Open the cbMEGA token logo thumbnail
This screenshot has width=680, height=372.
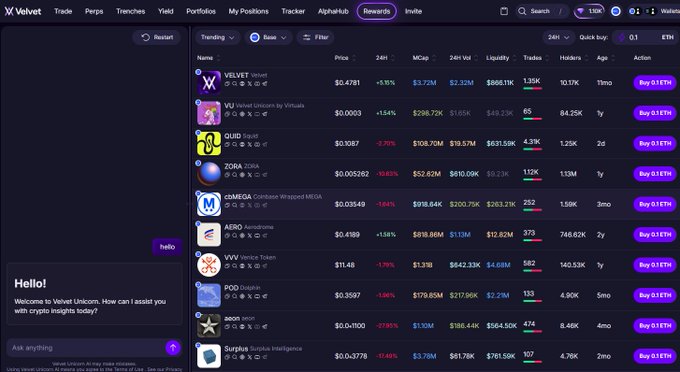(209, 204)
